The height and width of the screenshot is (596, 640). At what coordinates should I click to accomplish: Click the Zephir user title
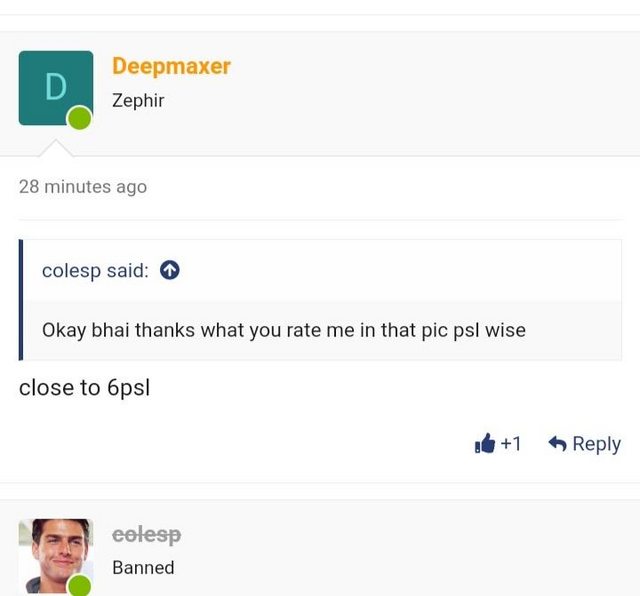[x=138, y=100]
